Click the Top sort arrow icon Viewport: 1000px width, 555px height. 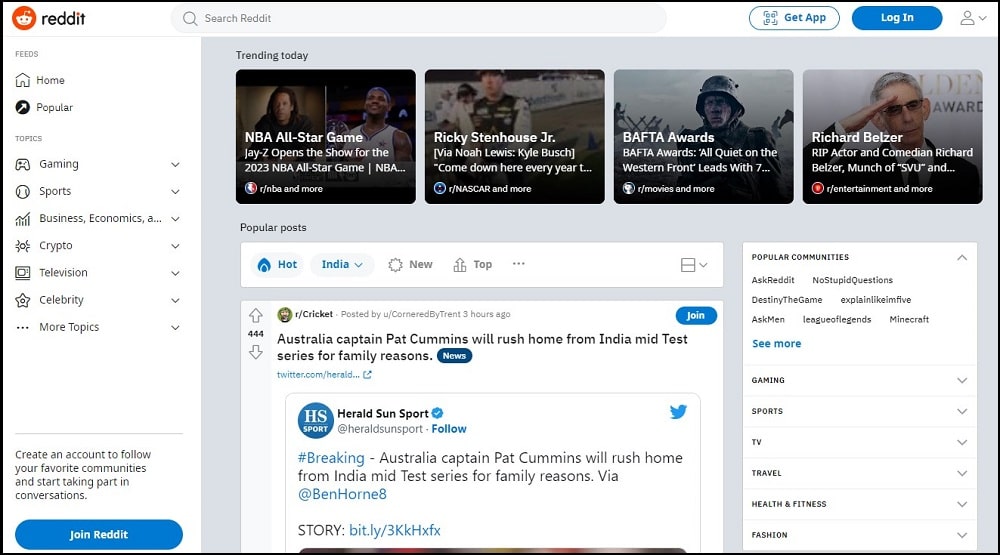click(x=460, y=265)
